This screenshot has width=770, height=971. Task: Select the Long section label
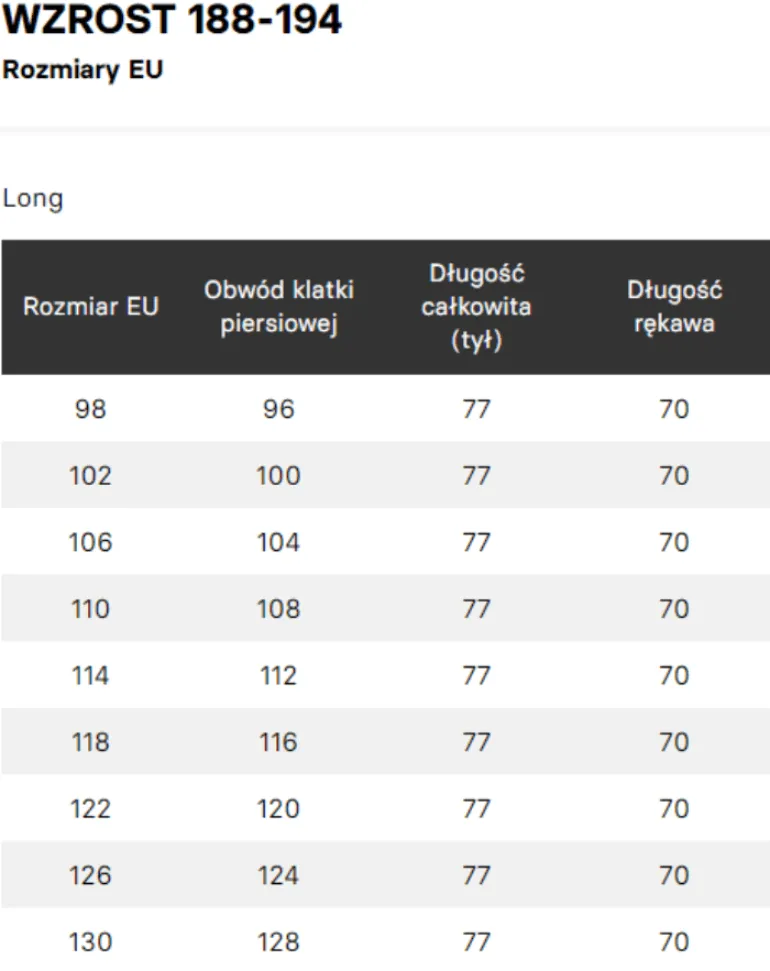click(33, 199)
